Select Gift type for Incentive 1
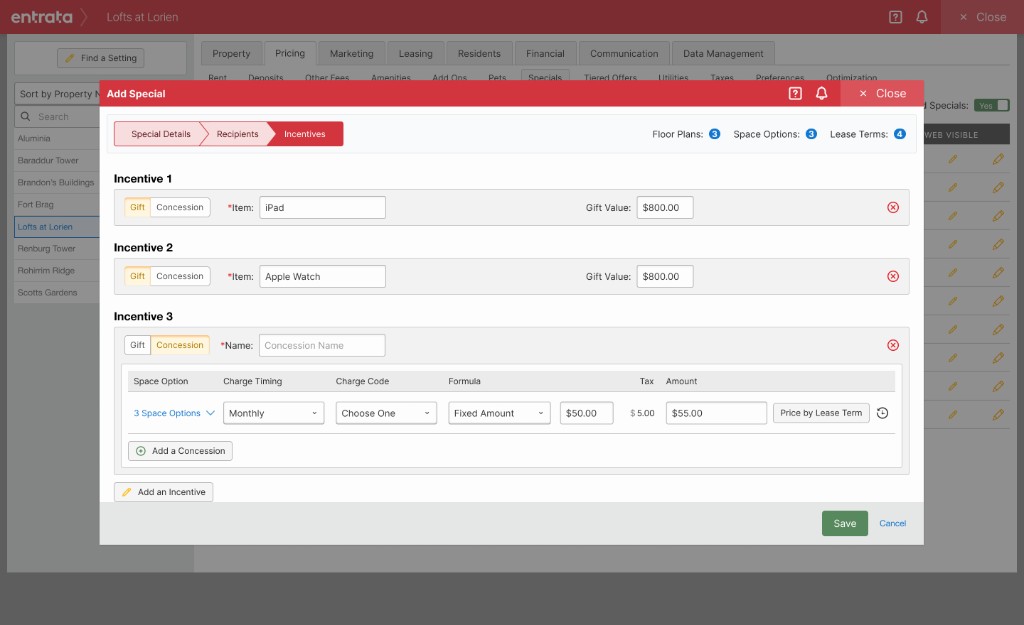Viewport: 1024px width, 625px height. coord(137,208)
